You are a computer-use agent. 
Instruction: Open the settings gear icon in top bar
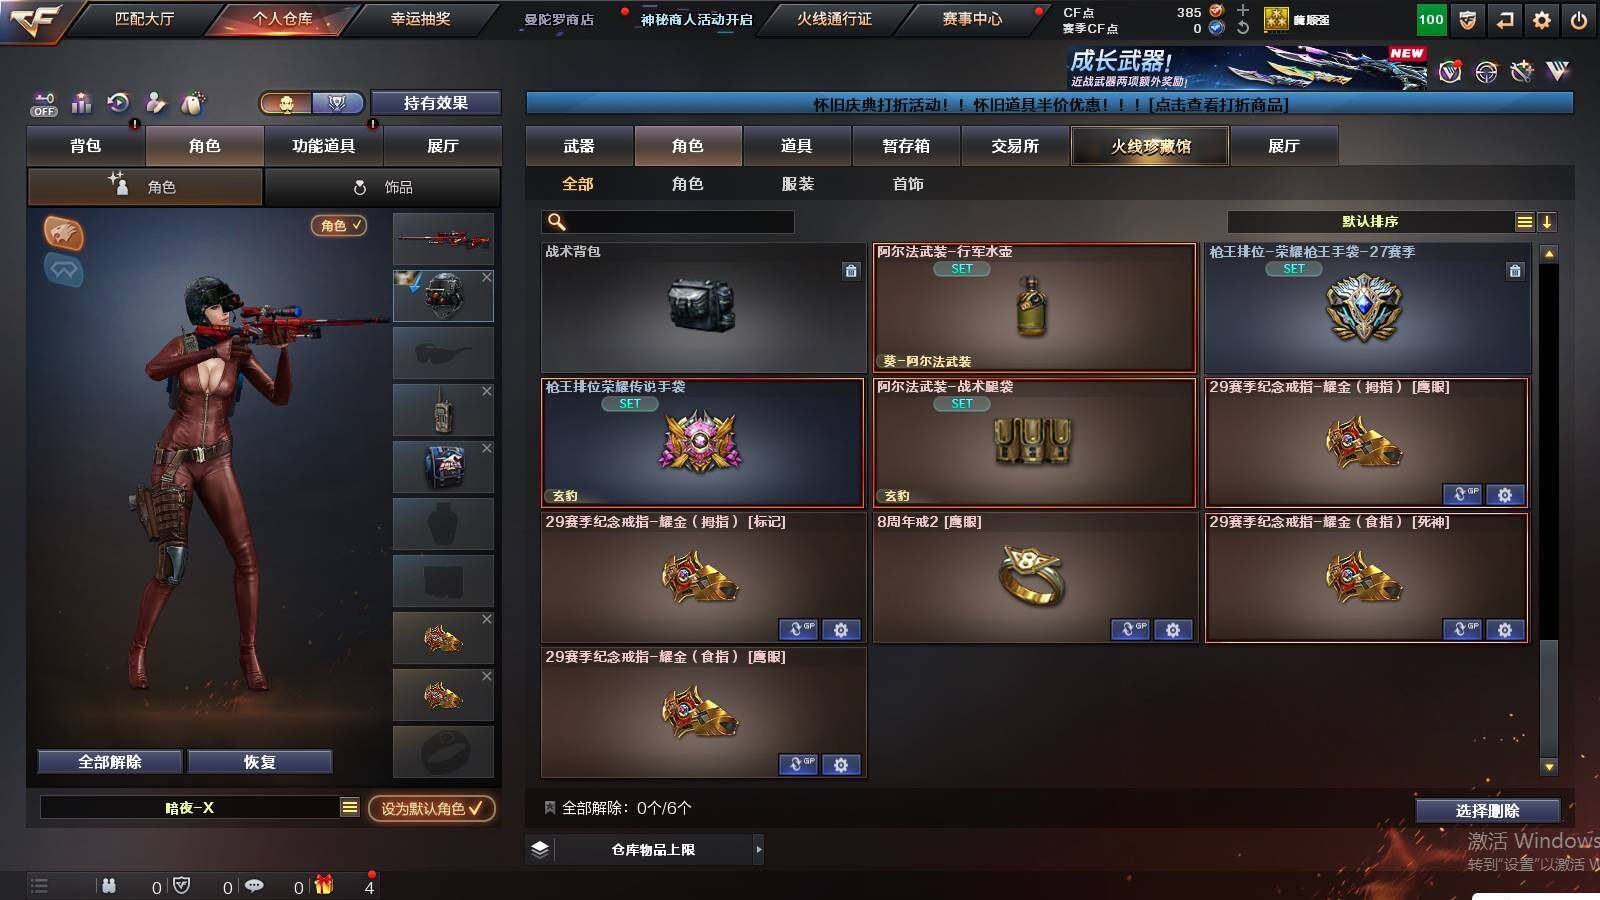coord(1541,19)
